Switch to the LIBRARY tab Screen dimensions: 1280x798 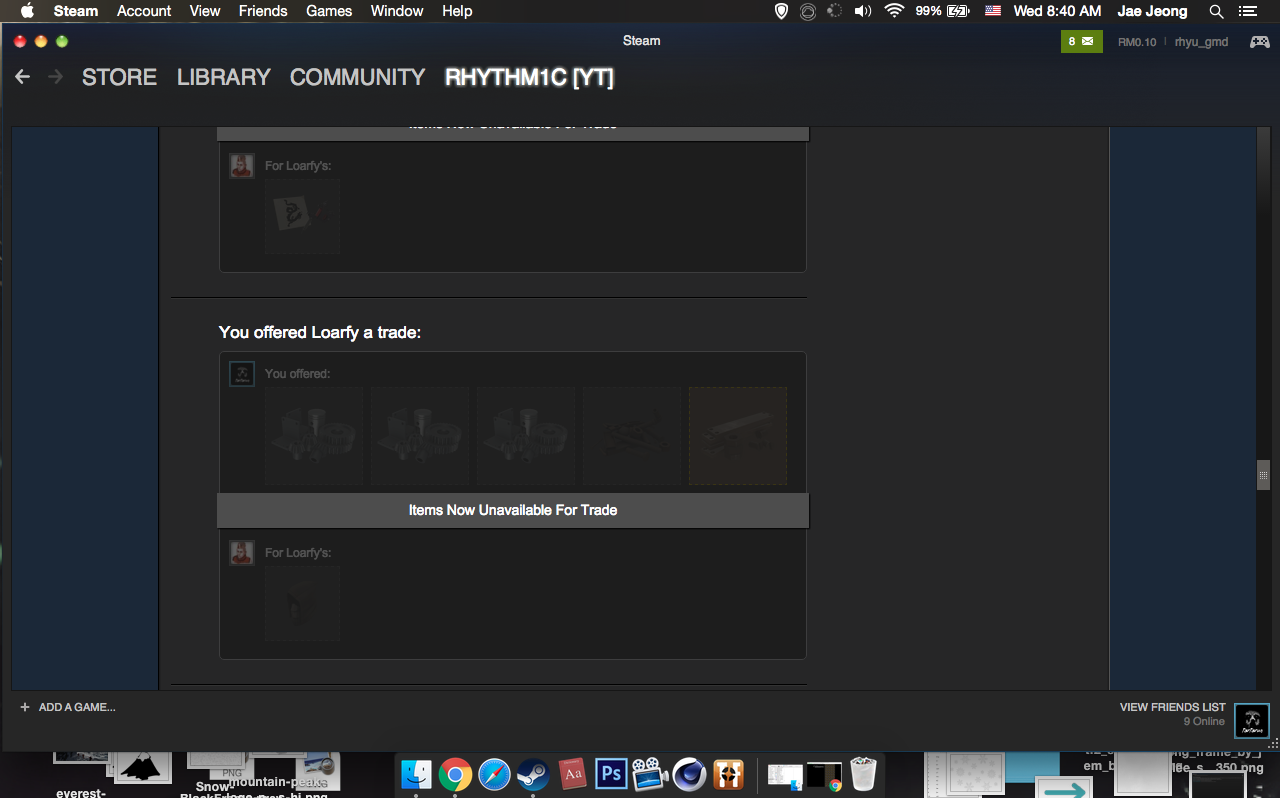pyautogui.click(x=223, y=77)
